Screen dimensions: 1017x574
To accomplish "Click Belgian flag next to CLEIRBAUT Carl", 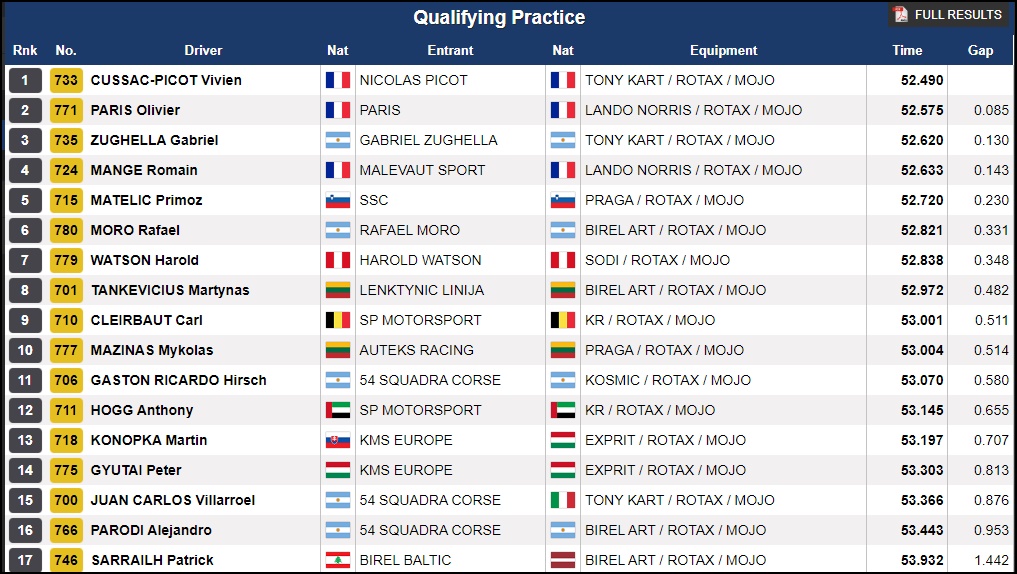I will click(338, 320).
